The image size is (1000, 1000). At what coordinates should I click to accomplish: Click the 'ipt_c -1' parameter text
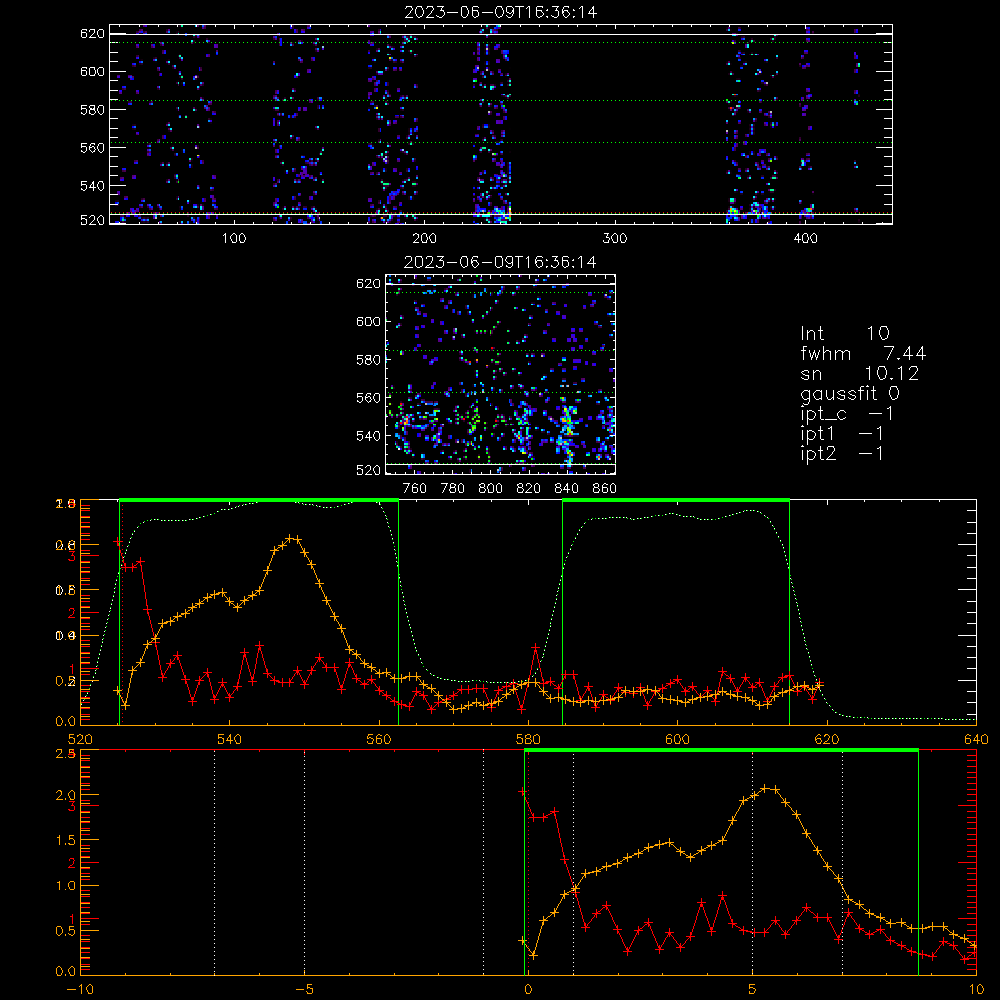[847, 414]
